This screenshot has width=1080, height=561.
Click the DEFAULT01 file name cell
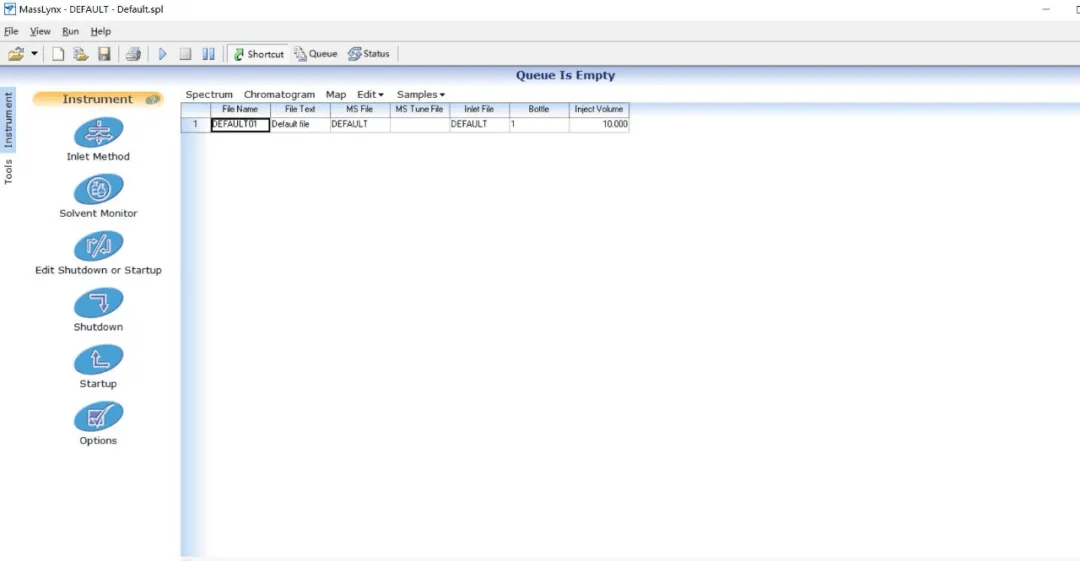[x=240, y=124]
